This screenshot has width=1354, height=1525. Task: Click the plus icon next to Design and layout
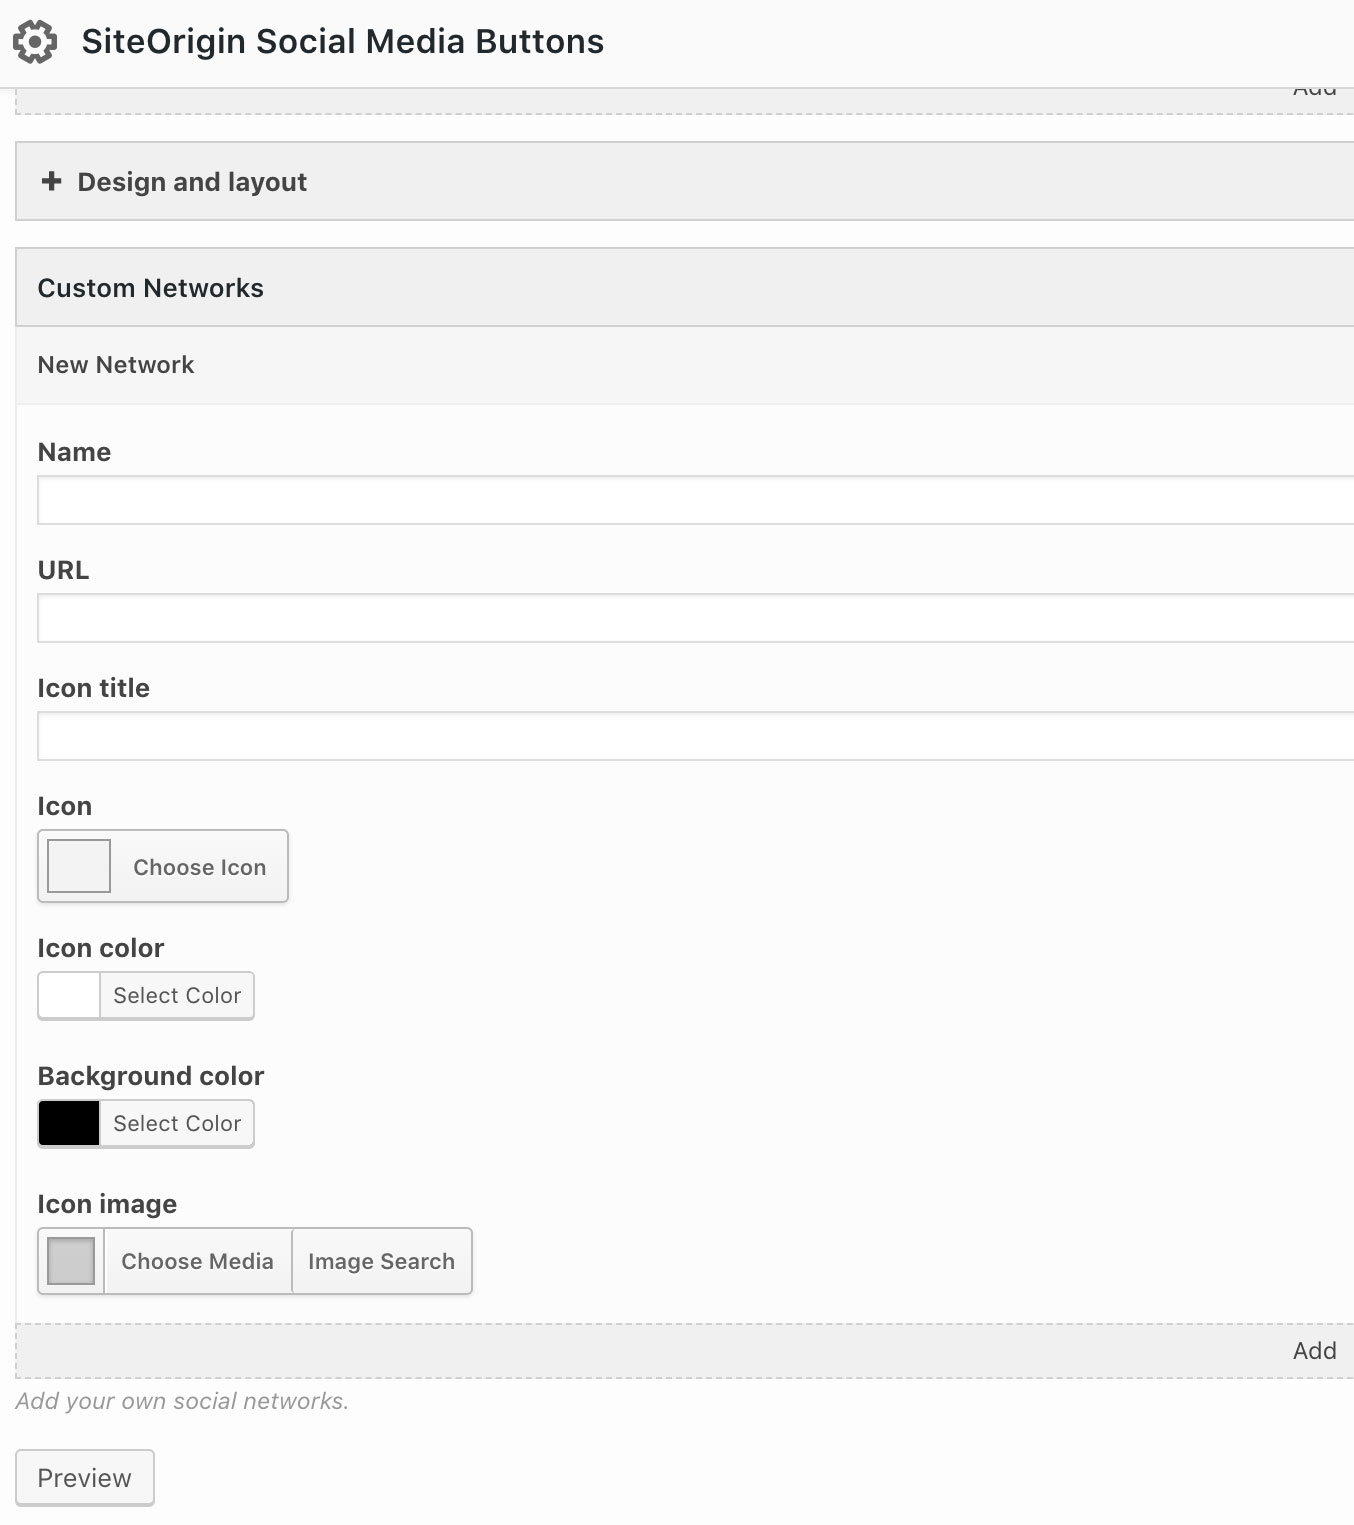click(51, 181)
